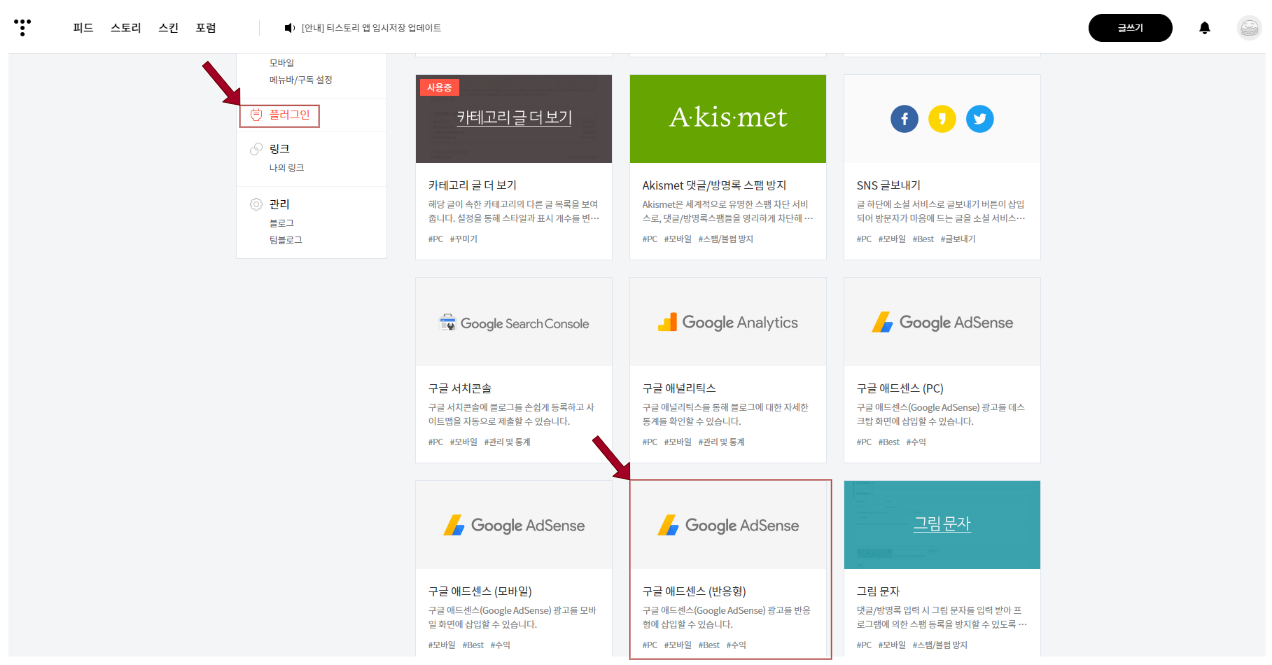Select 플러그인 in the sidebar
The image size is (1272, 665).
290,115
